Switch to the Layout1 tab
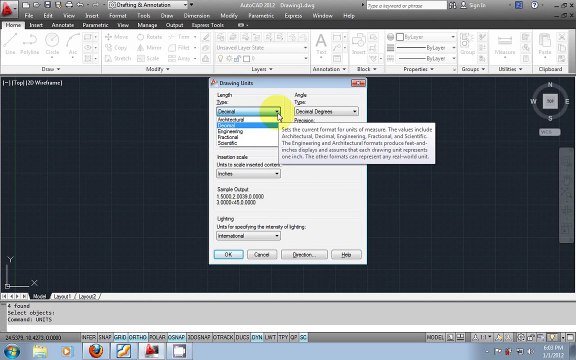The width and height of the screenshot is (576, 360). (62, 296)
